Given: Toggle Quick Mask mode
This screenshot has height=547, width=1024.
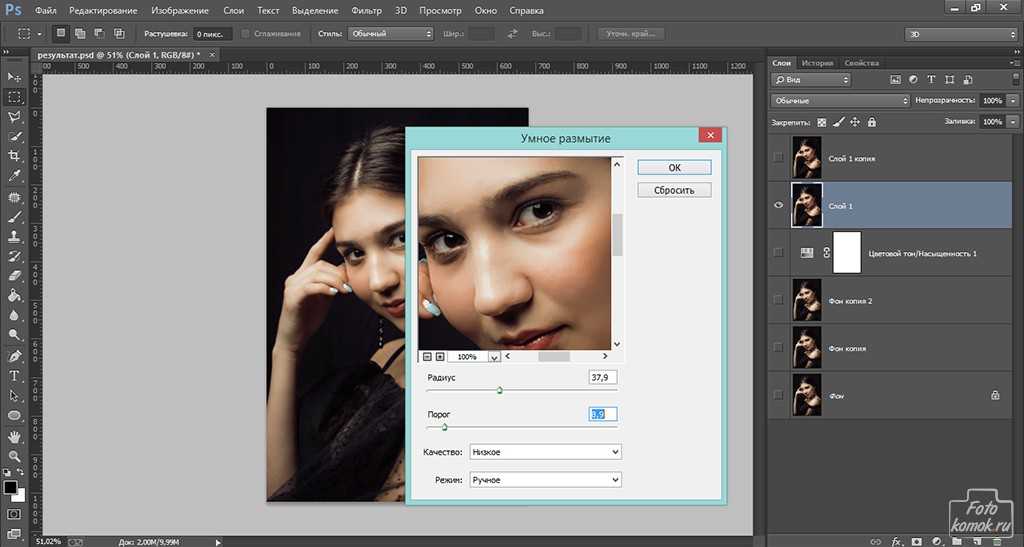Looking at the screenshot, I should tap(14, 514).
